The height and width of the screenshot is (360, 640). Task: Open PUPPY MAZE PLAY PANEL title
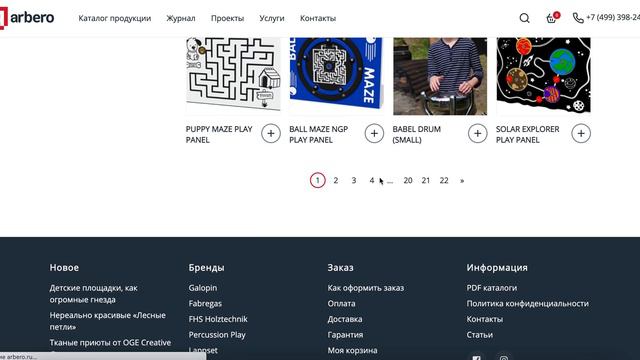click(x=219, y=134)
